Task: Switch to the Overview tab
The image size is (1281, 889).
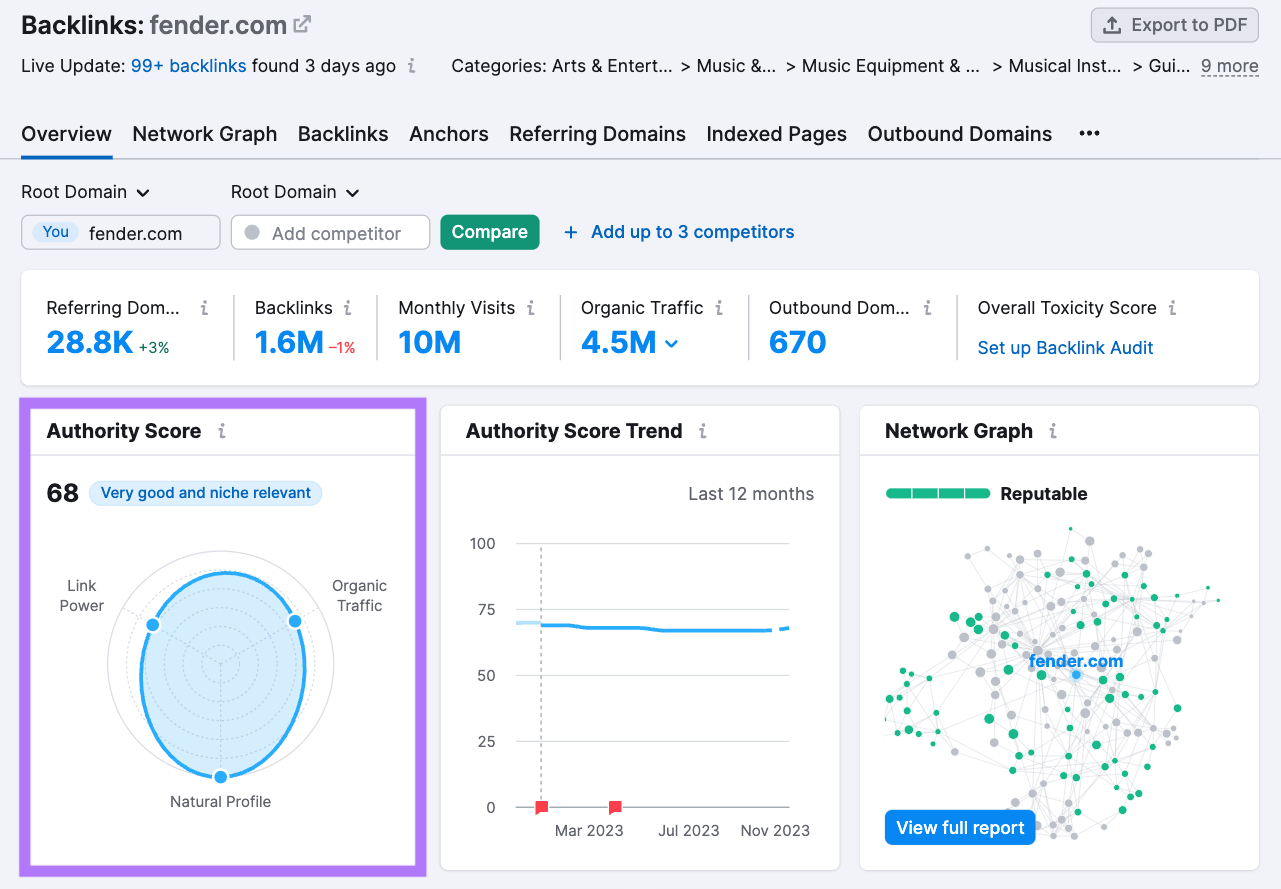Action: tap(67, 134)
